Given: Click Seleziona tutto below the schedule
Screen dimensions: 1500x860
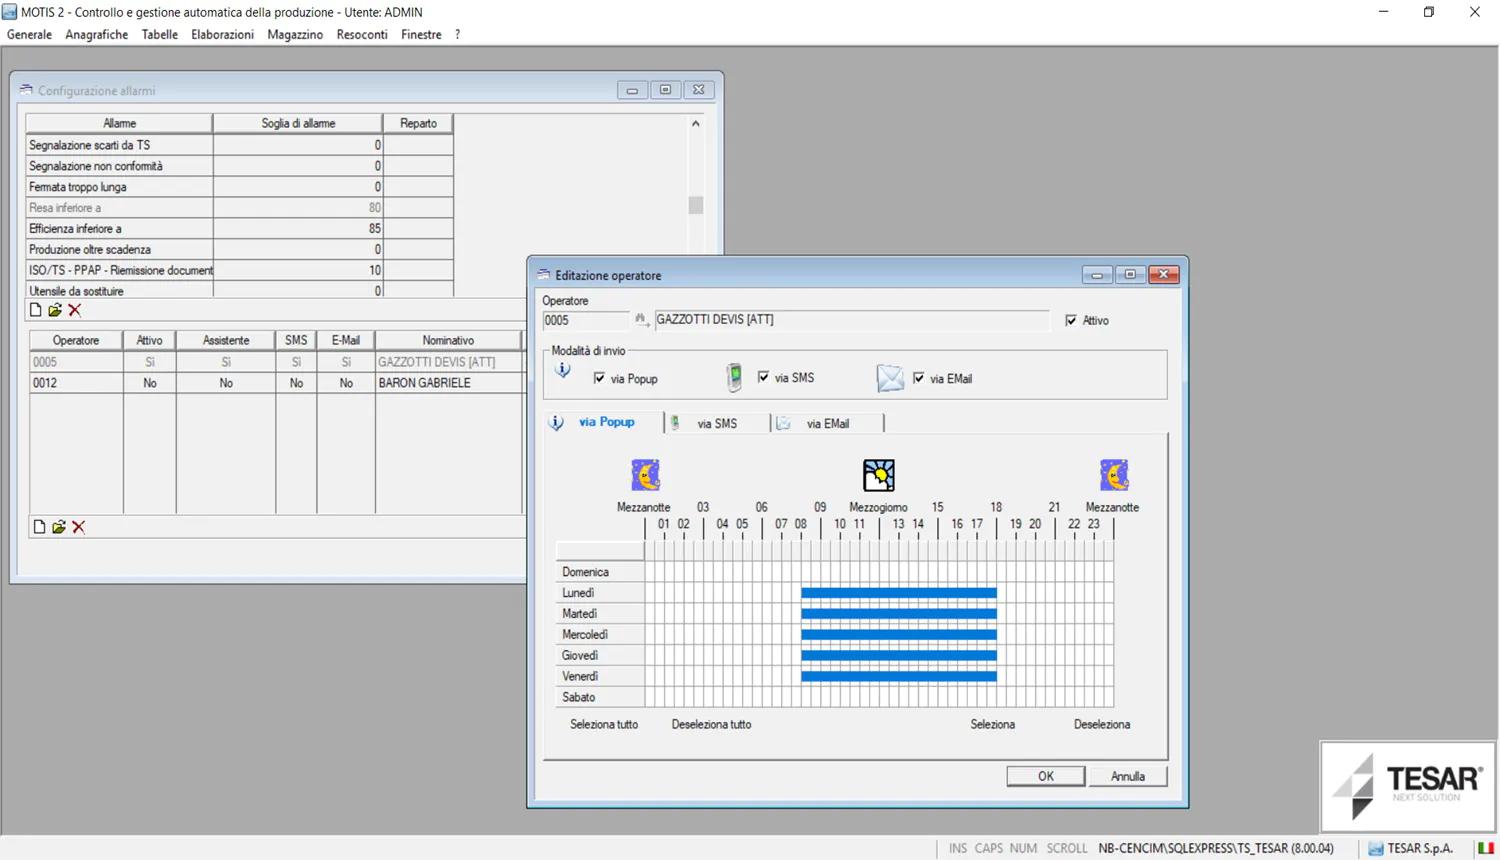Looking at the screenshot, I should coord(603,724).
